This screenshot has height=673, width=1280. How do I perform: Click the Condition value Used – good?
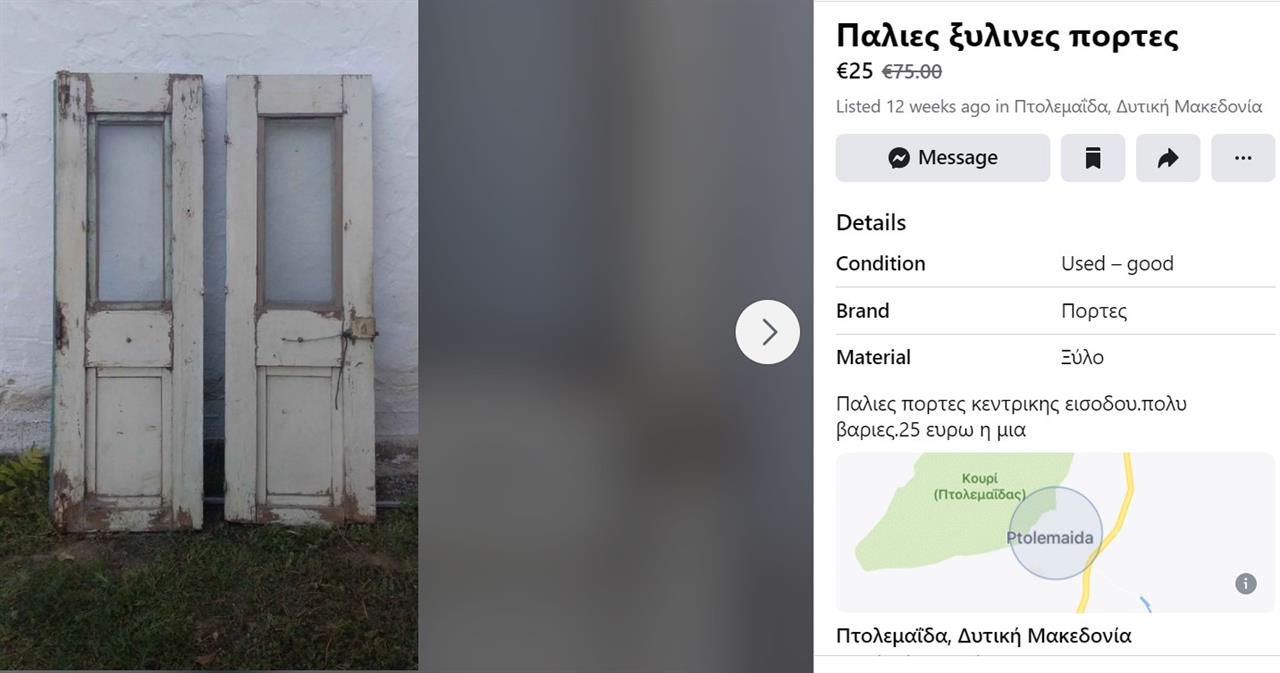(1117, 264)
